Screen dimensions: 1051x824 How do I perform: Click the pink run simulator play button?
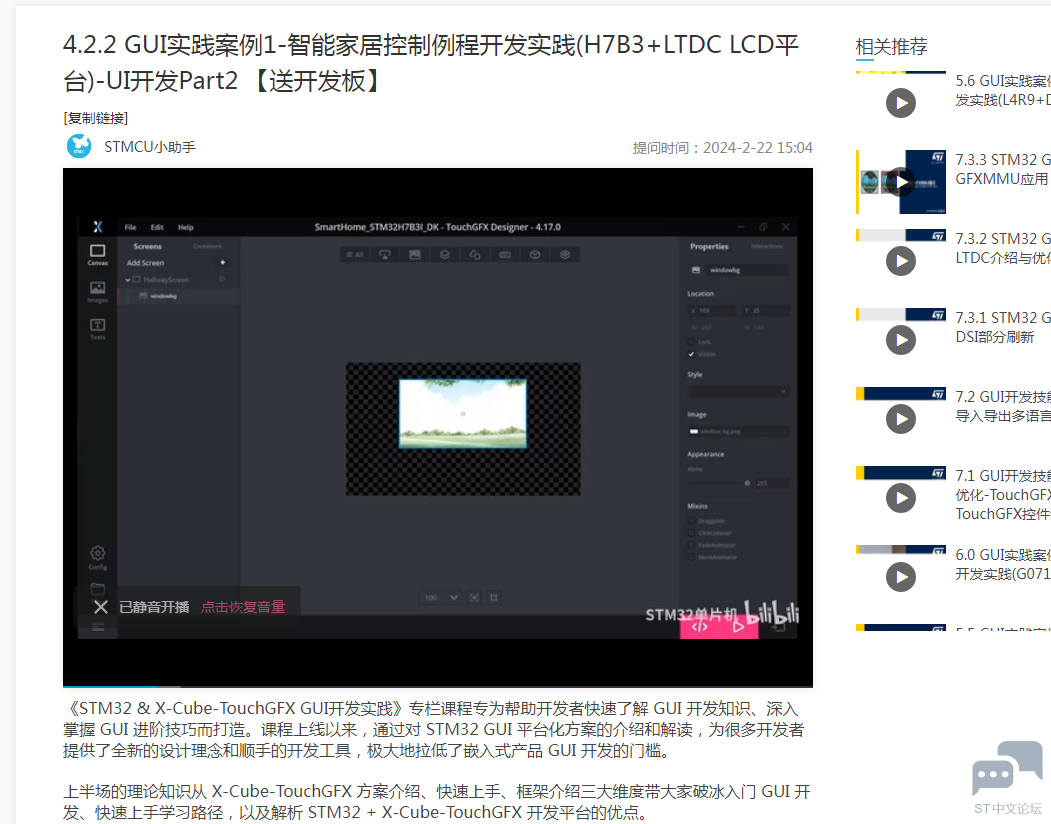tap(739, 627)
